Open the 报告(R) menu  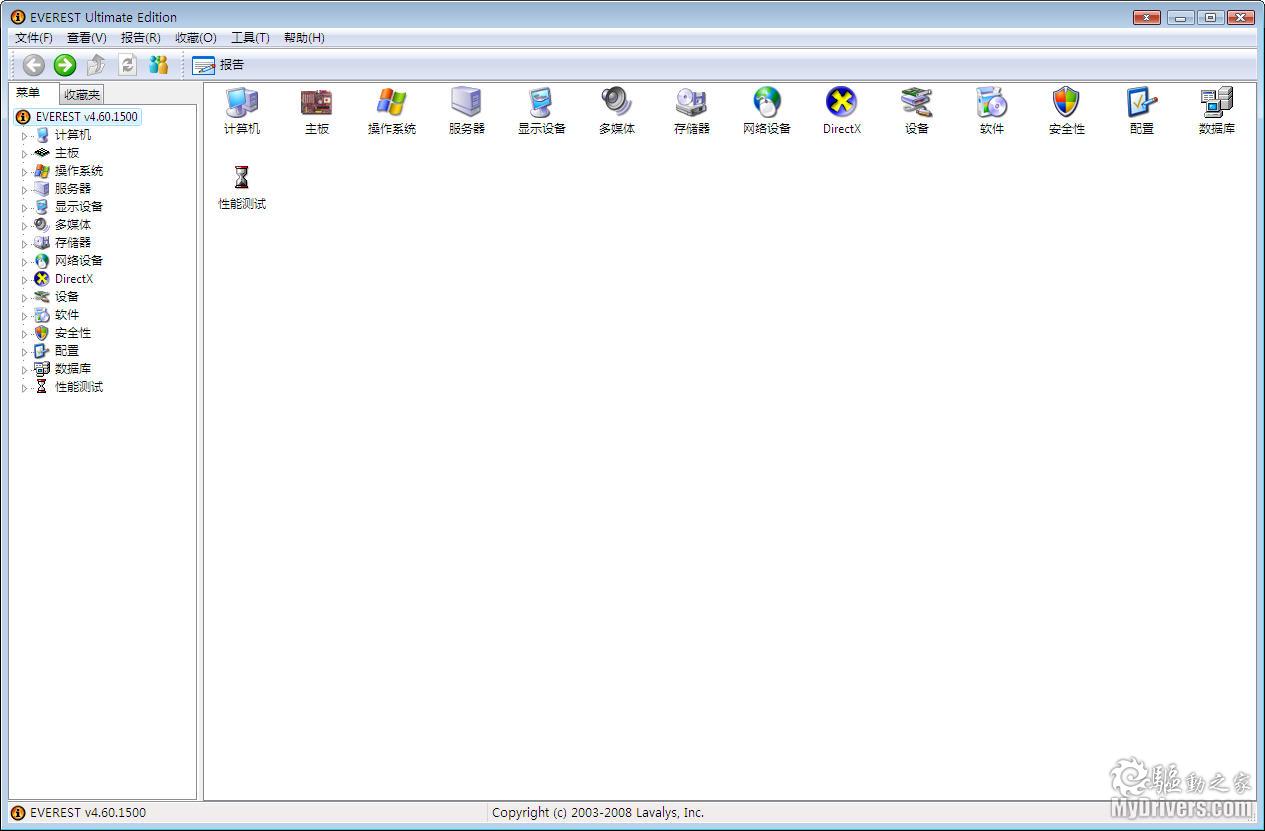pos(141,38)
